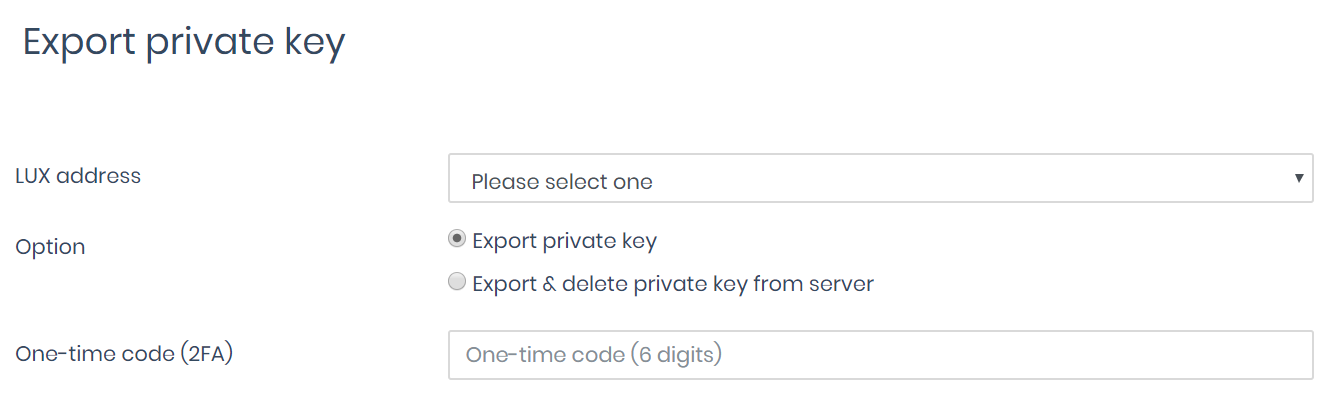Screen dimensions: 1329x416
Task: Select the 'Export private key' radio button
Action: tap(457, 239)
